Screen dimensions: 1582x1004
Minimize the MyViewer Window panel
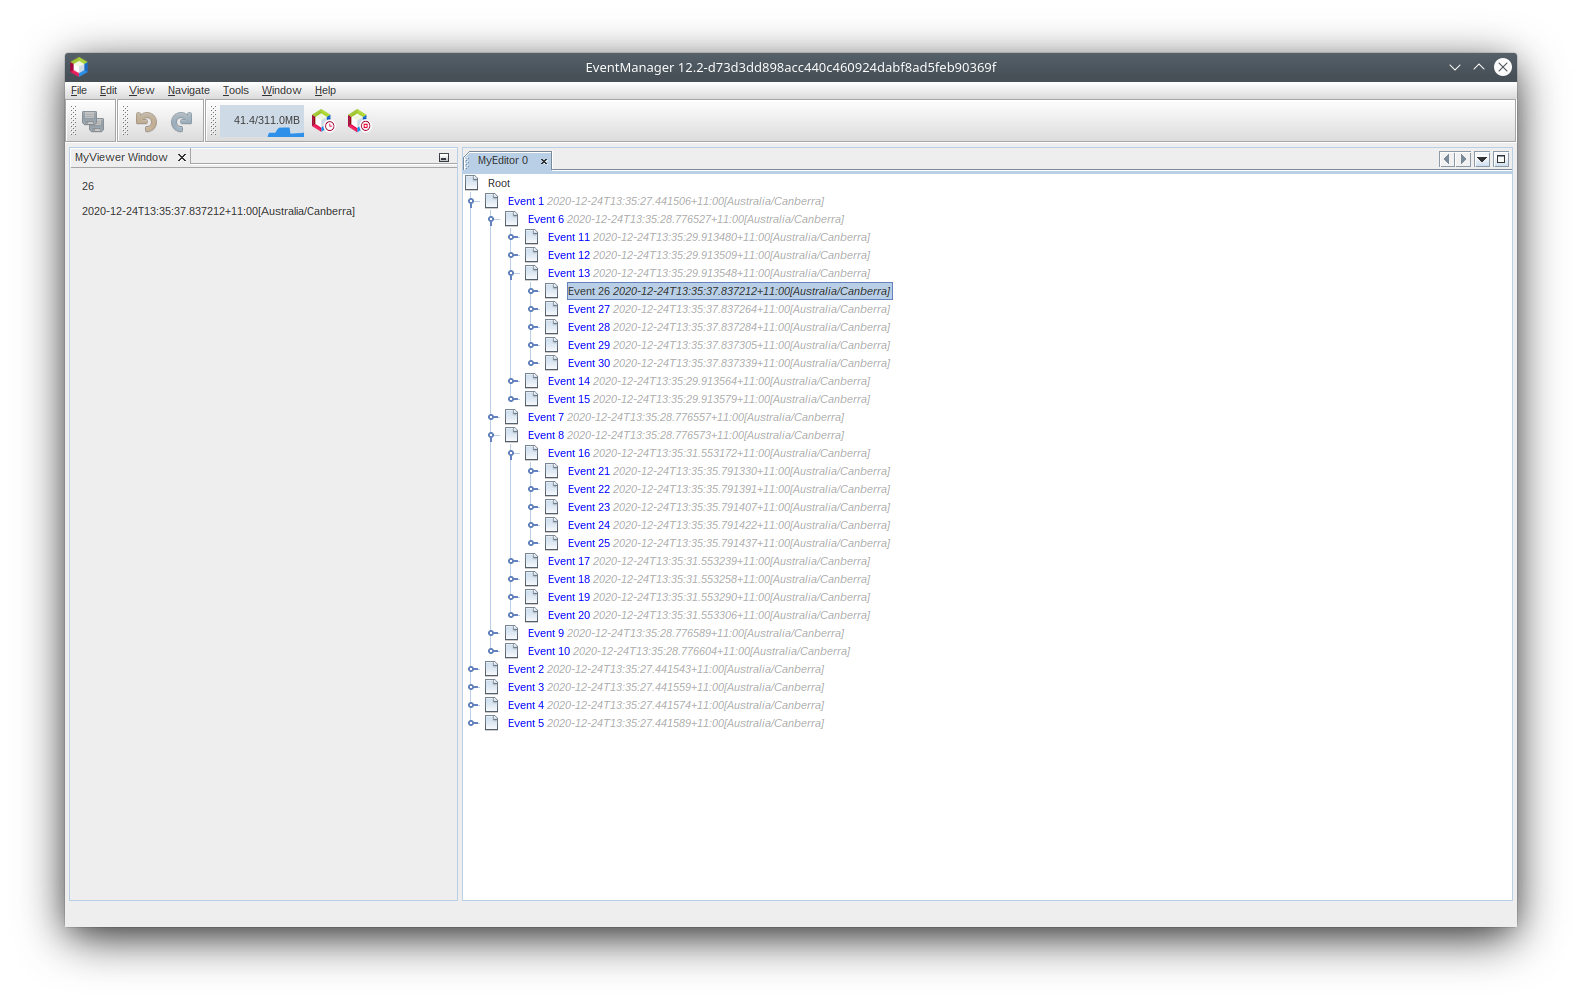(444, 158)
